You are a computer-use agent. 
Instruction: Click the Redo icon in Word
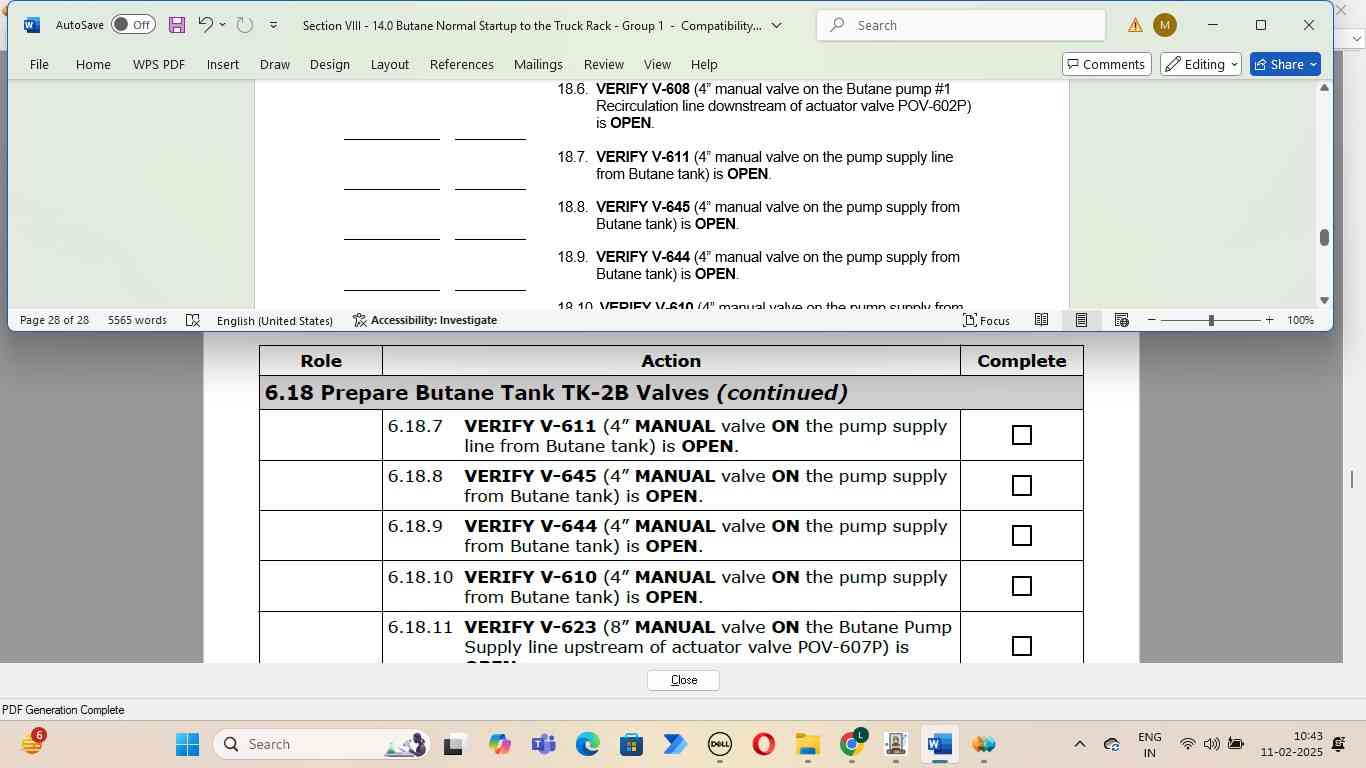point(245,25)
